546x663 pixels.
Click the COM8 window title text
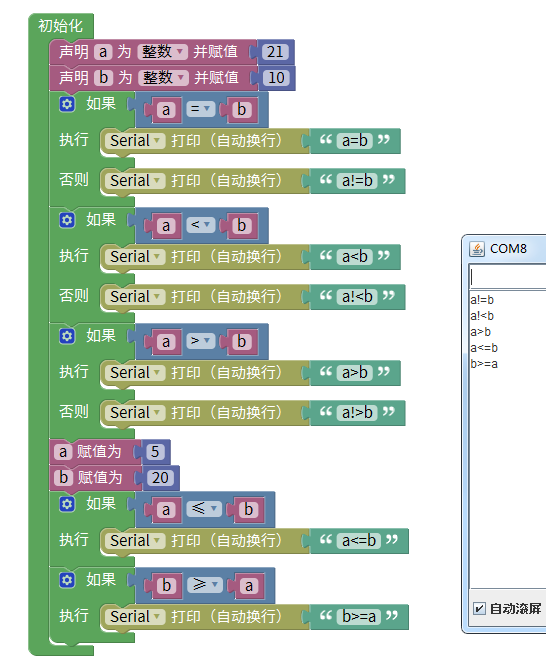508,249
